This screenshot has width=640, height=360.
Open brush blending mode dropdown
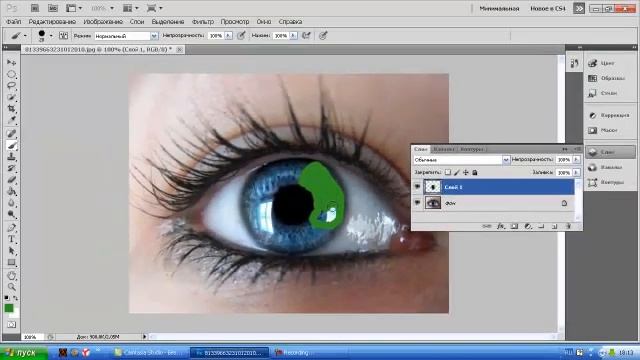click(154, 36)
